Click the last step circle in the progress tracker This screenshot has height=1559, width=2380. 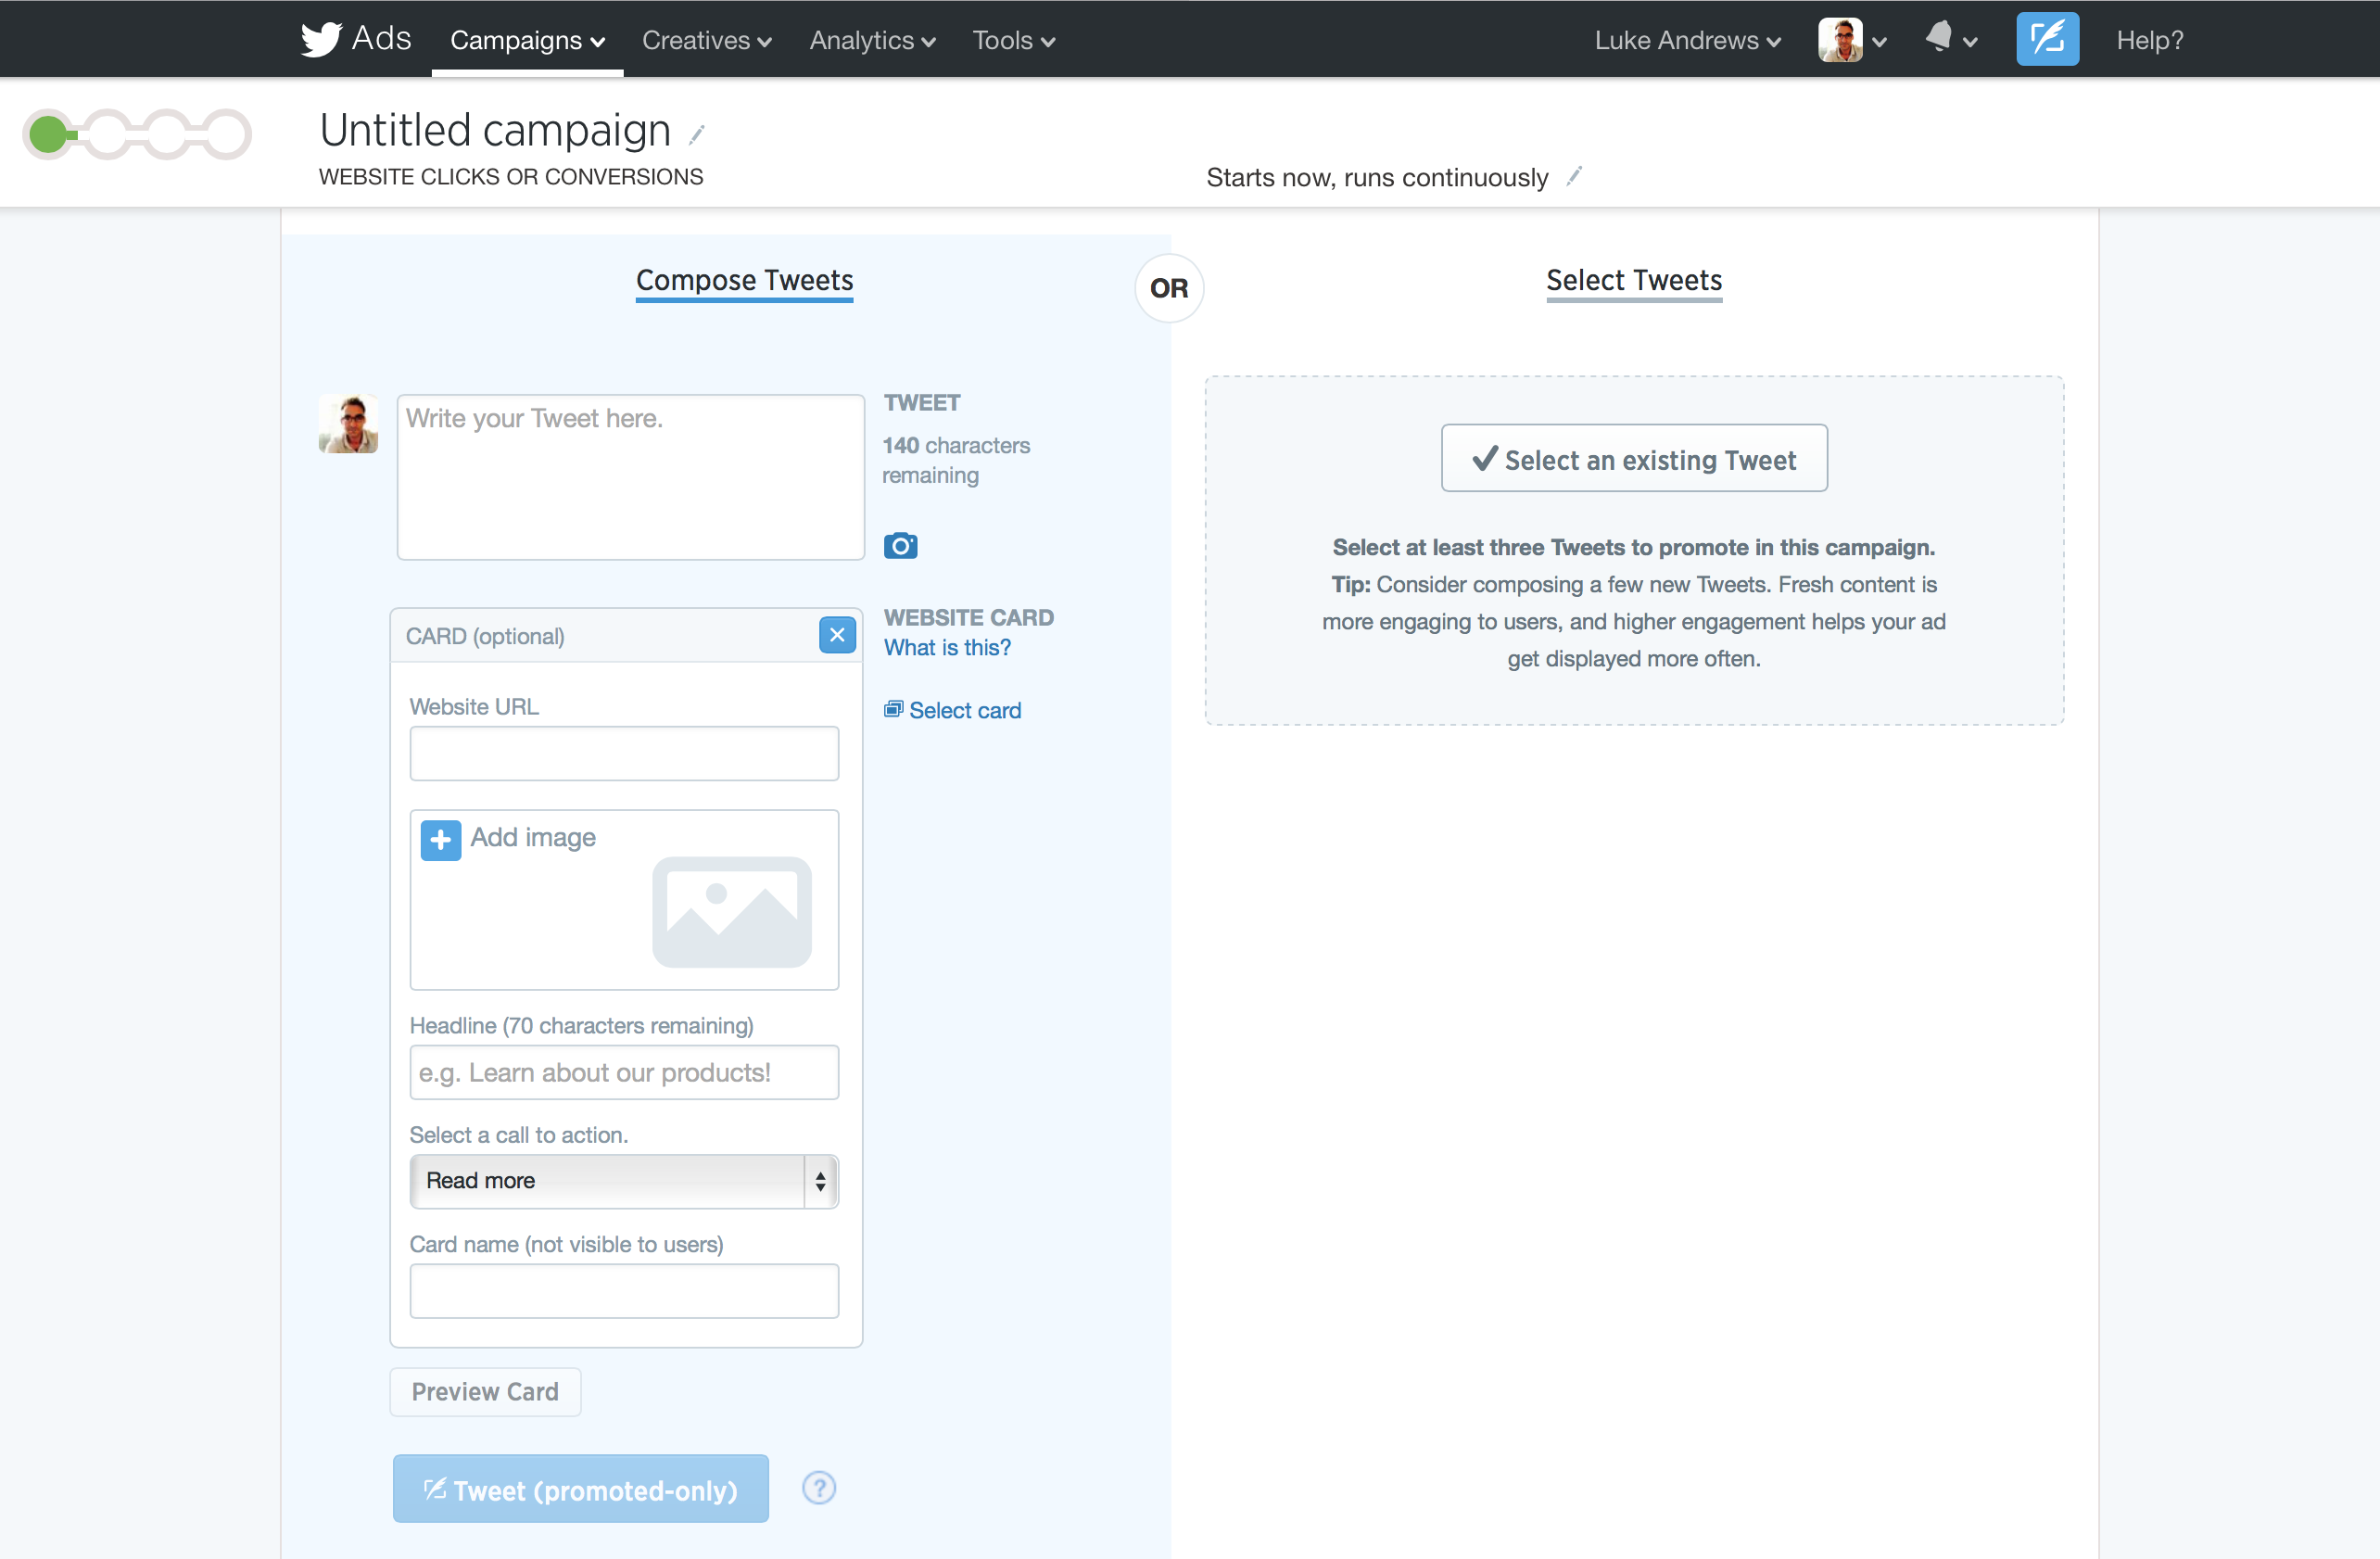227,134
